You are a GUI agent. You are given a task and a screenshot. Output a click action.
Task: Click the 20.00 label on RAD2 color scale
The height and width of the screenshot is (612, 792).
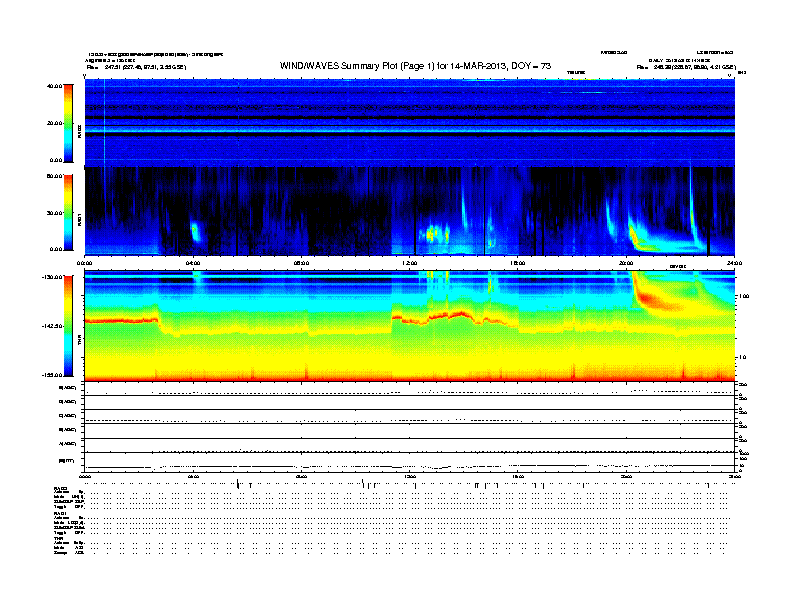[54, 123]
